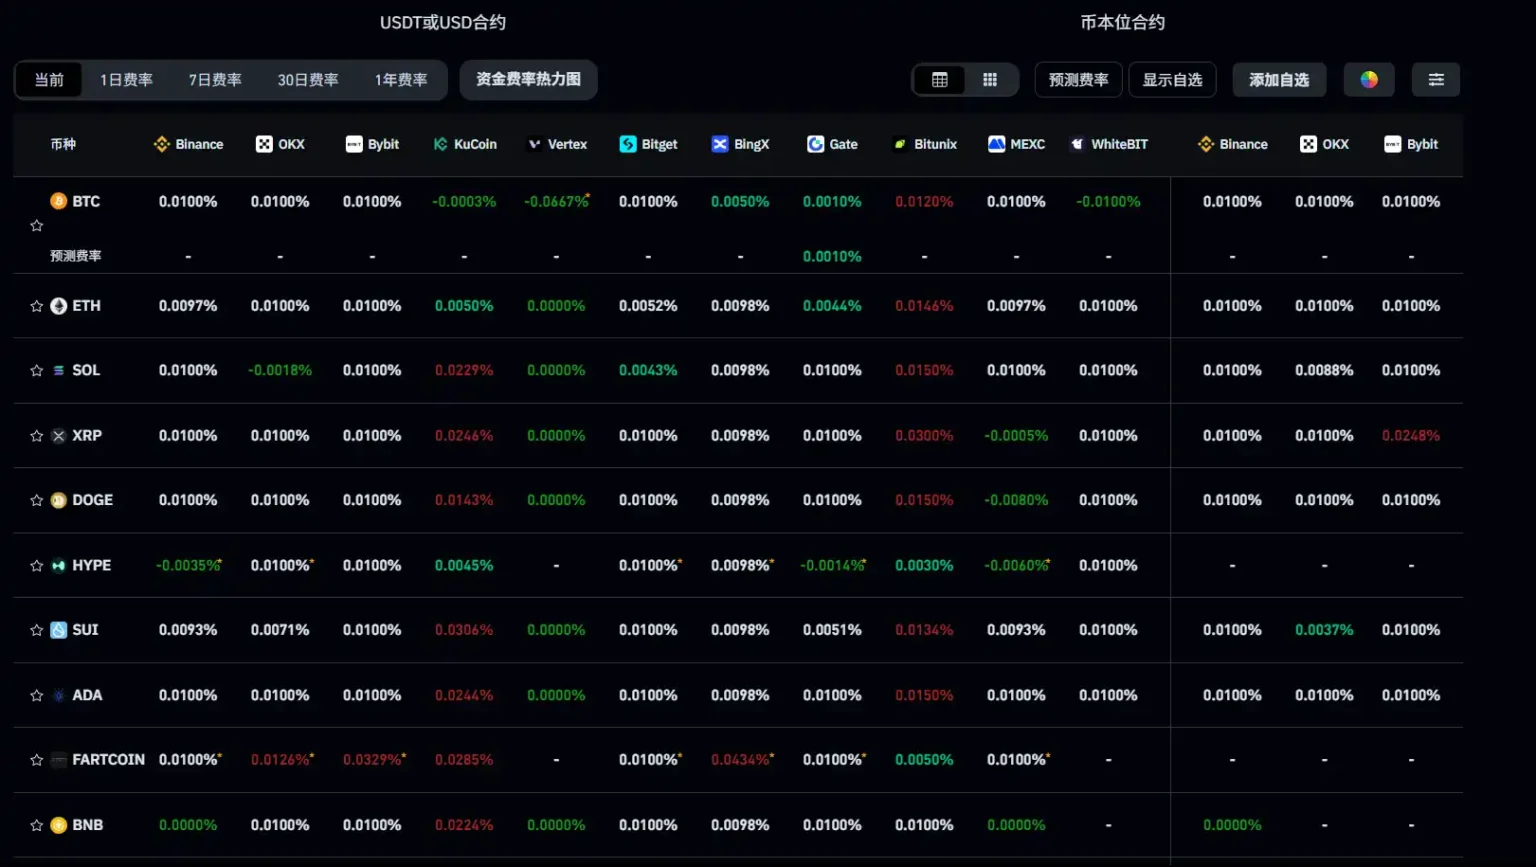Click the Bitget exchange column header

pyautogui.click(x=649, y=144)
